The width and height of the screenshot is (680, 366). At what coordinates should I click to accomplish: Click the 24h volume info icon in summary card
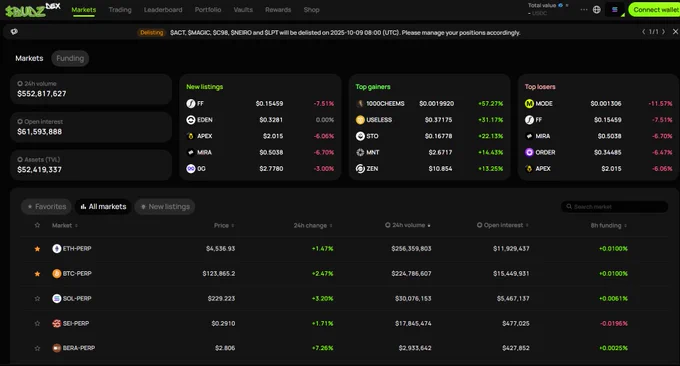(x=20, y=84)
